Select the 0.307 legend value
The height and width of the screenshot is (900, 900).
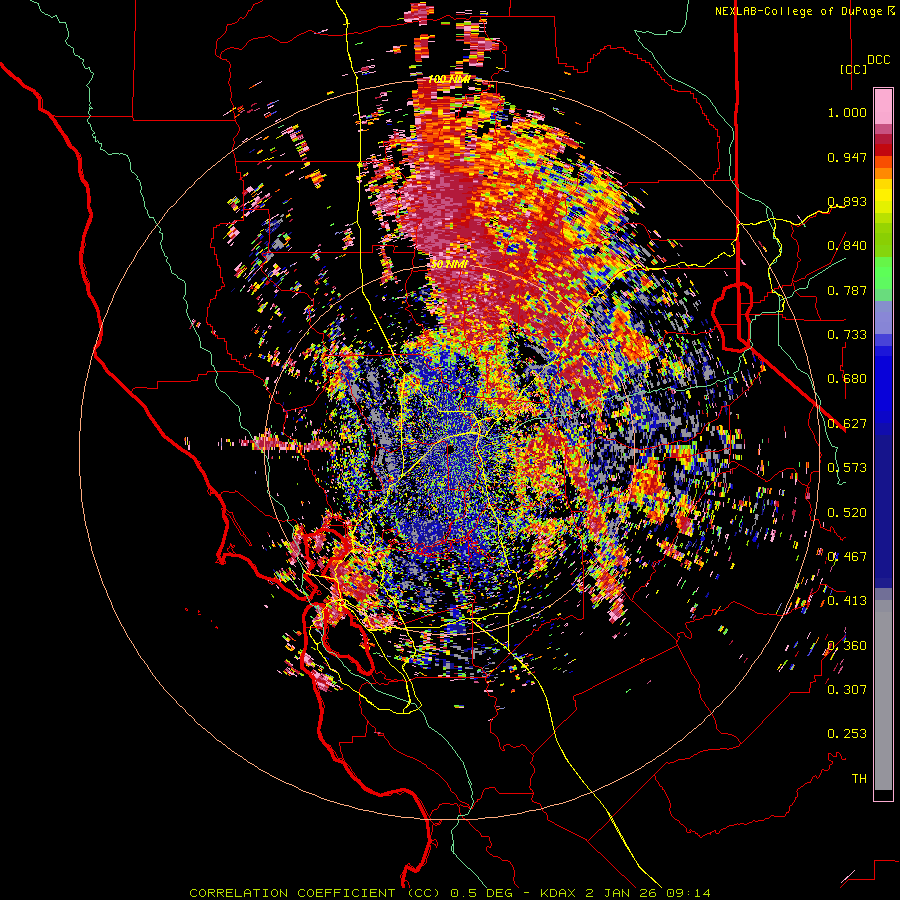847,689
